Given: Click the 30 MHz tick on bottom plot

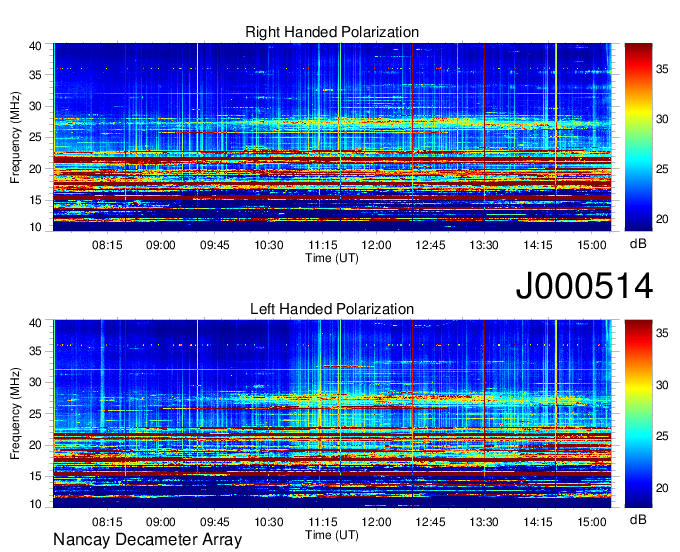Looking at the screenshot, I should coord(36,382).
